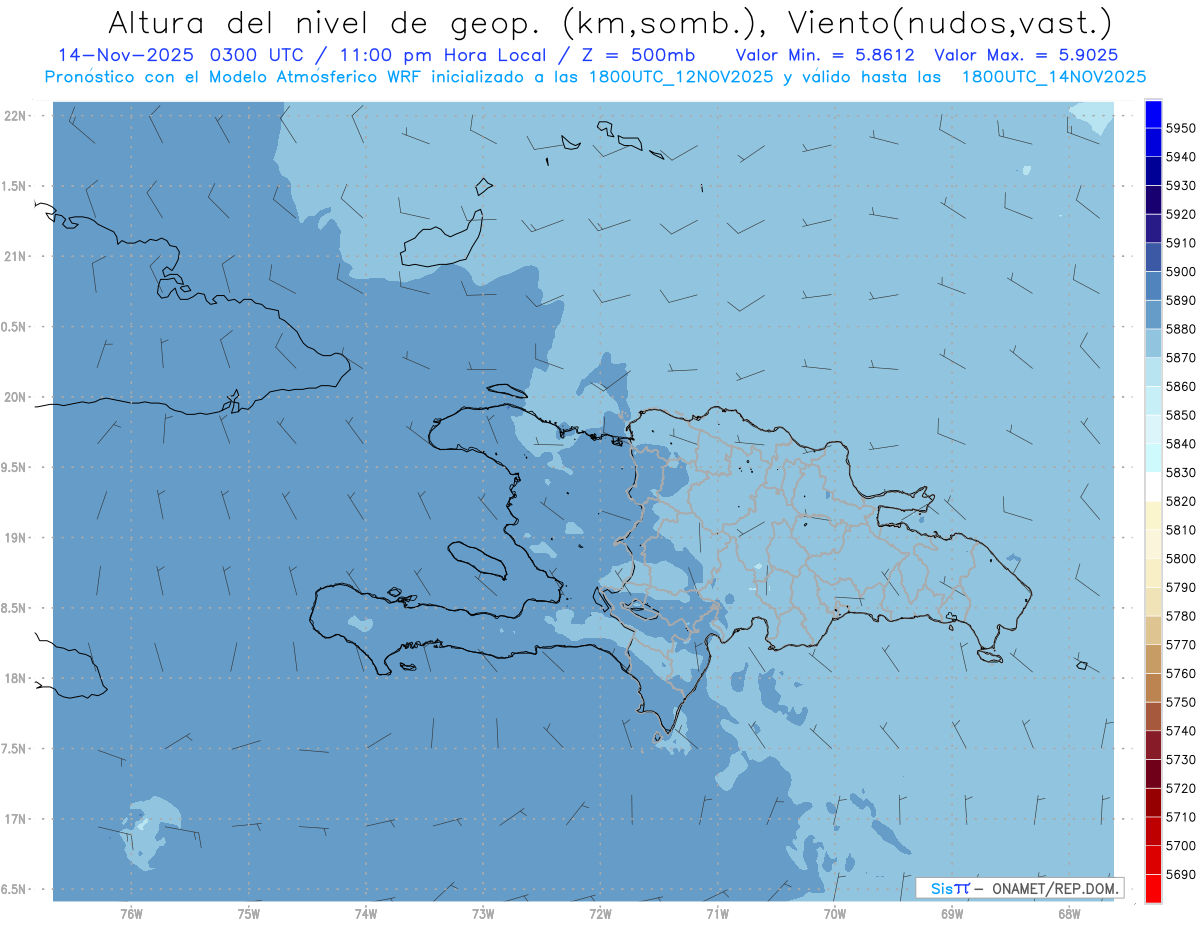Click the colorbar label "5830"
1200x927 pixels.
pyautogui.click(x=1181, y=472)
